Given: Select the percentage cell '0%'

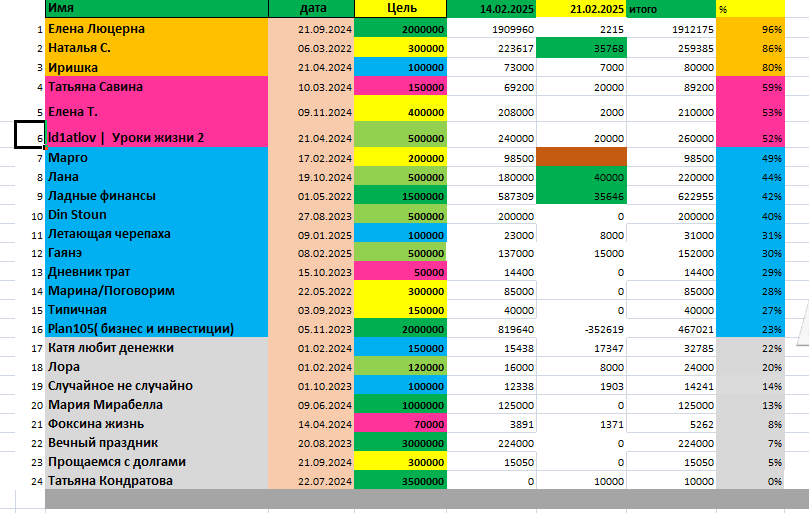Looking at the screenshot, I should pos(751,481).
